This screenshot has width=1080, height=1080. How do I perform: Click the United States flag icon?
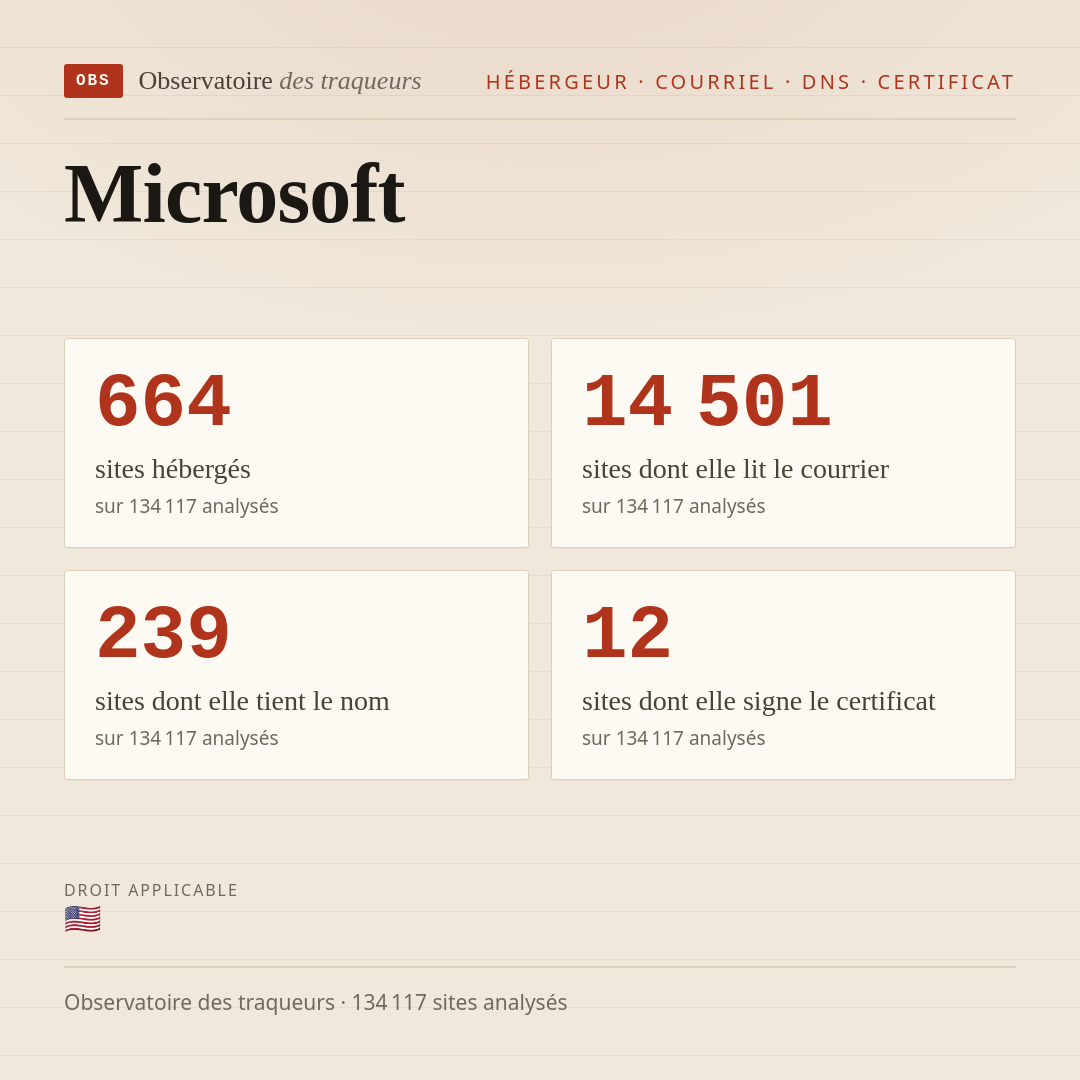point(83,920)
